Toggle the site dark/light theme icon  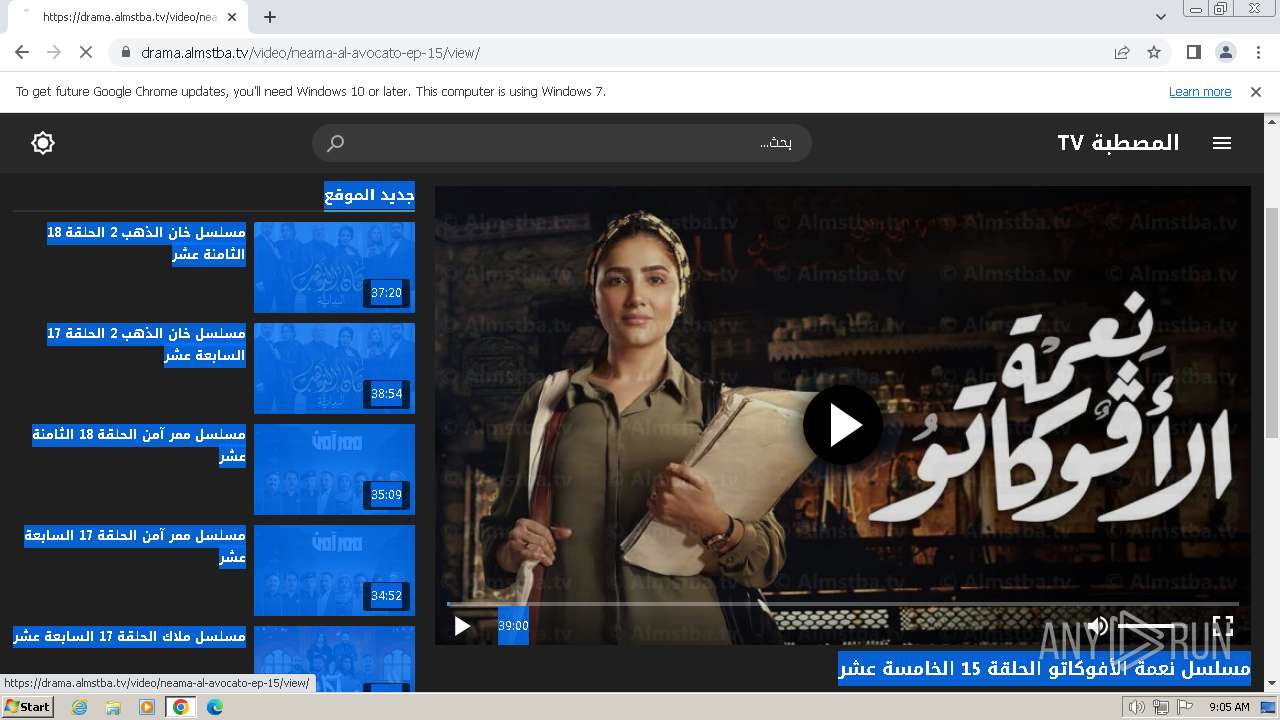(43, 143)
